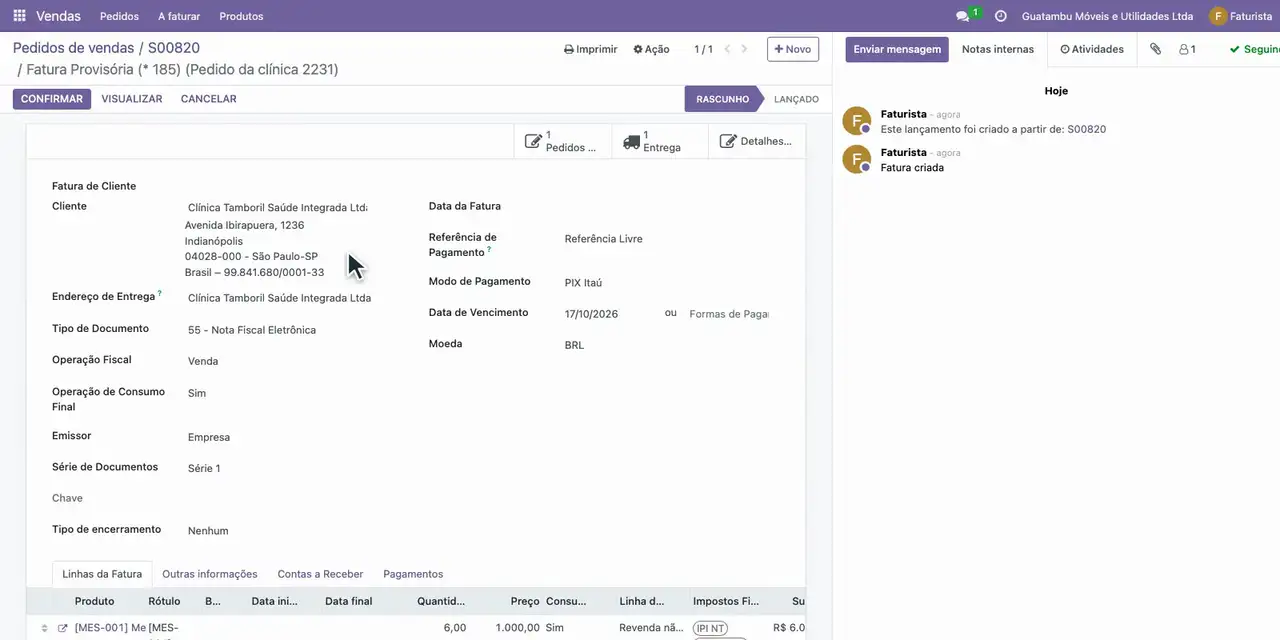Switch to Contas a Receber tab

click(x=320, y=574)
